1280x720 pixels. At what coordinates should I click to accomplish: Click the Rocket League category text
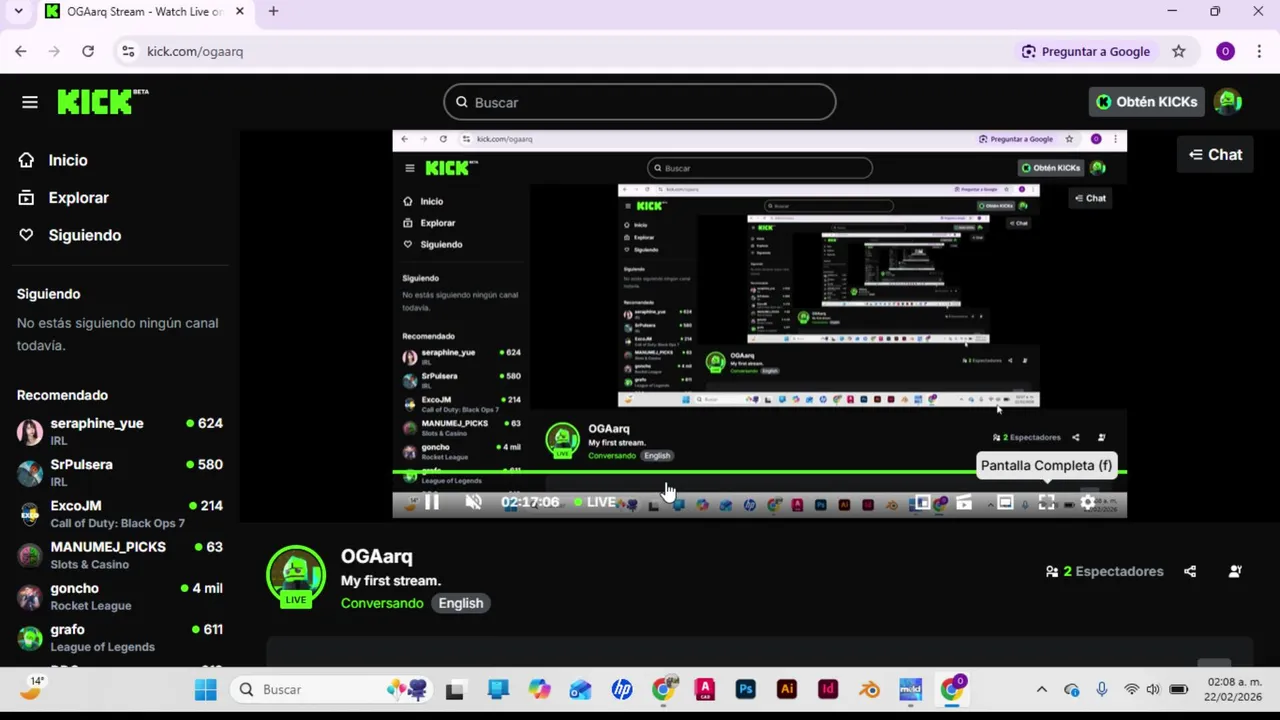click(x=91, y=606)
